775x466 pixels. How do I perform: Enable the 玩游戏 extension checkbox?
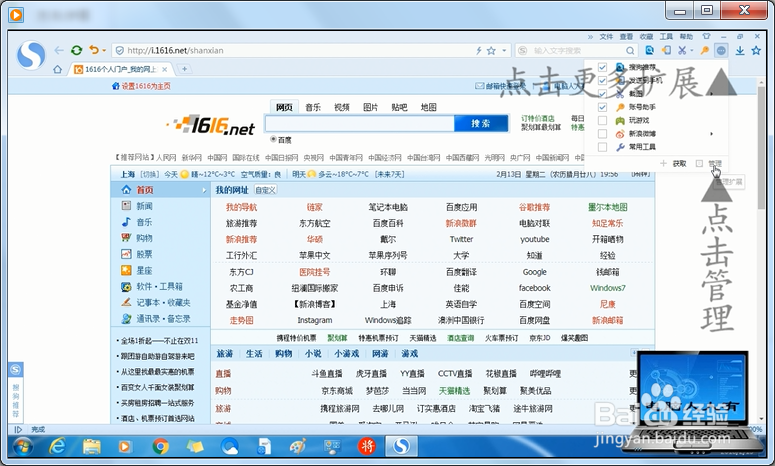[x=603, y=121]
